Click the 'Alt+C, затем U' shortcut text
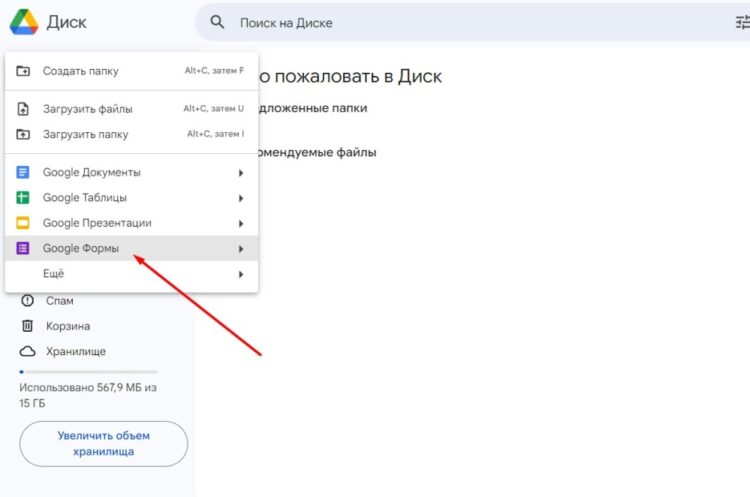 coord(214,109)
